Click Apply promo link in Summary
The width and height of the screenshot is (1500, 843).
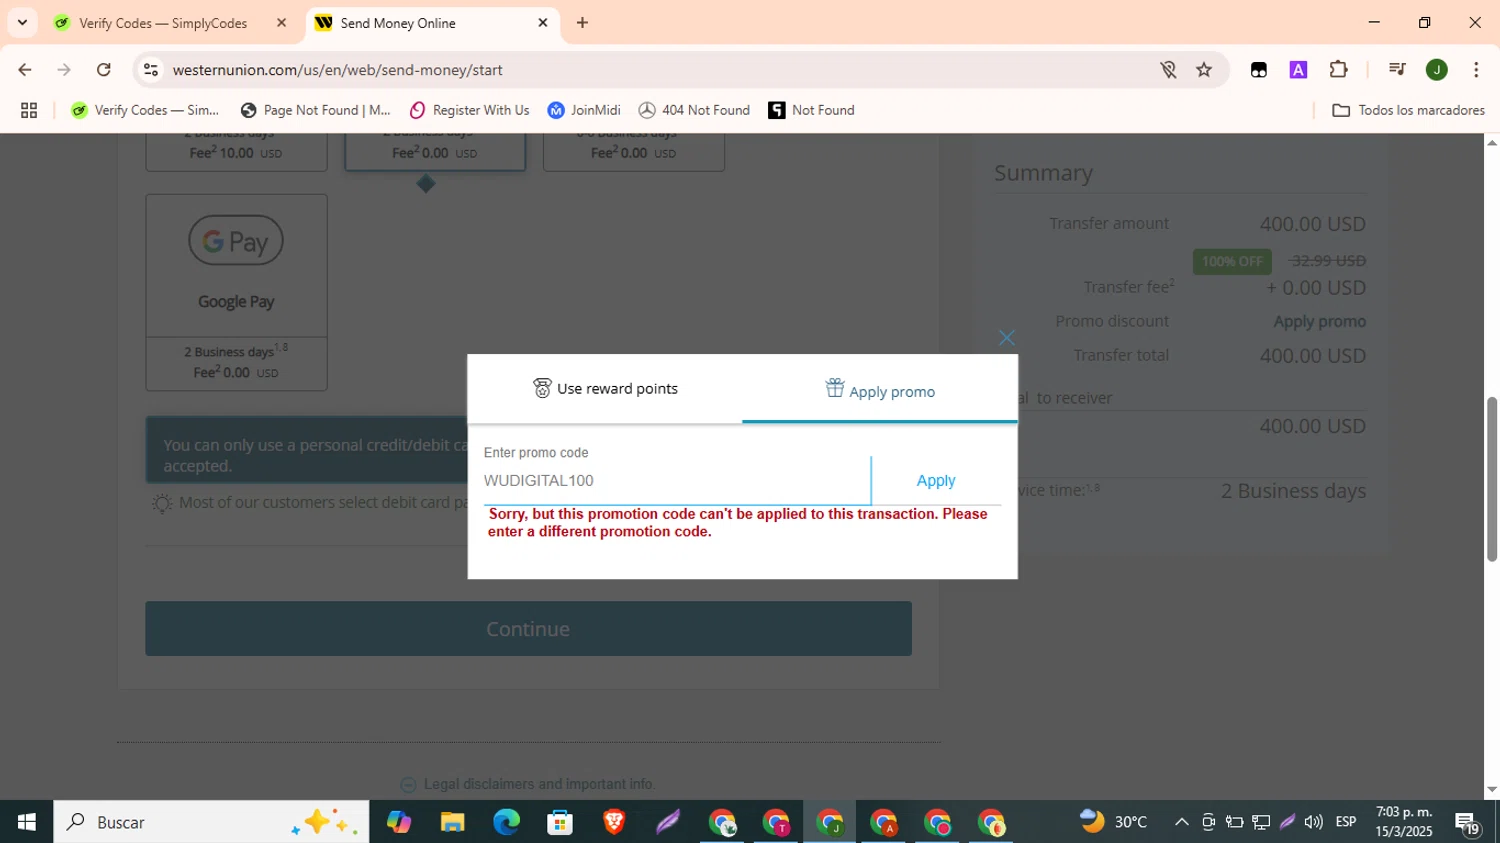pos(1319,322)
